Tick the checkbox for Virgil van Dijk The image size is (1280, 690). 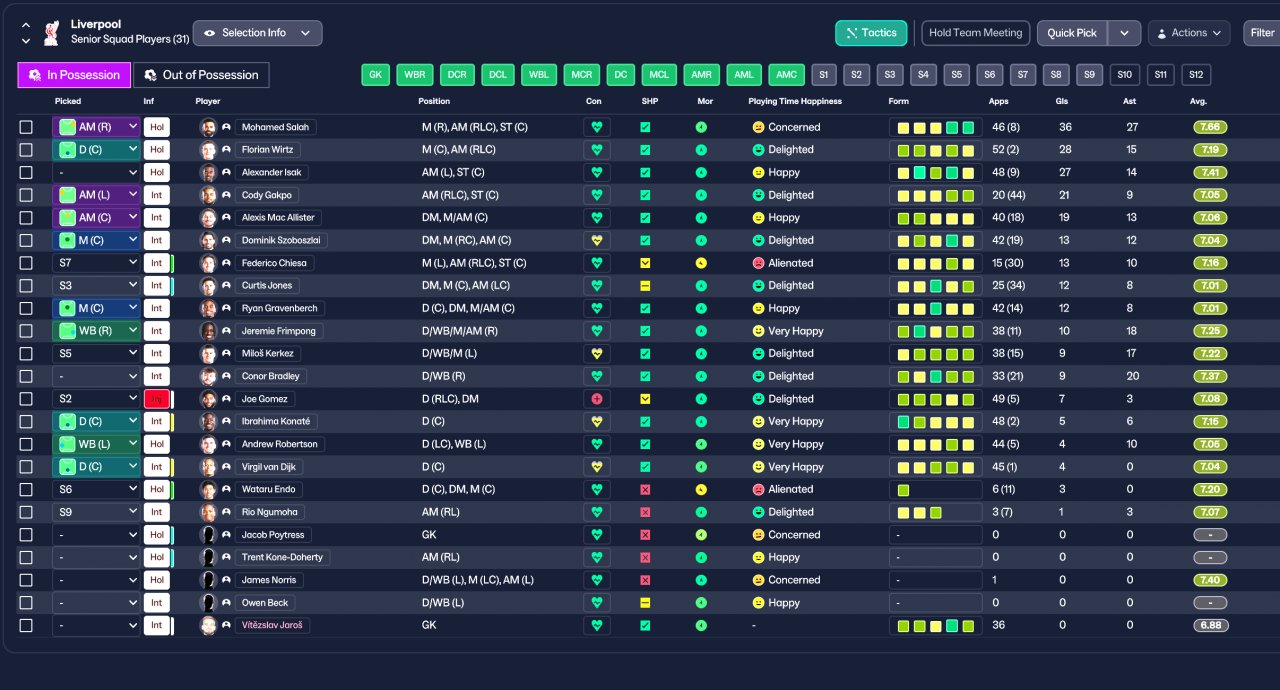pos(26,467)
